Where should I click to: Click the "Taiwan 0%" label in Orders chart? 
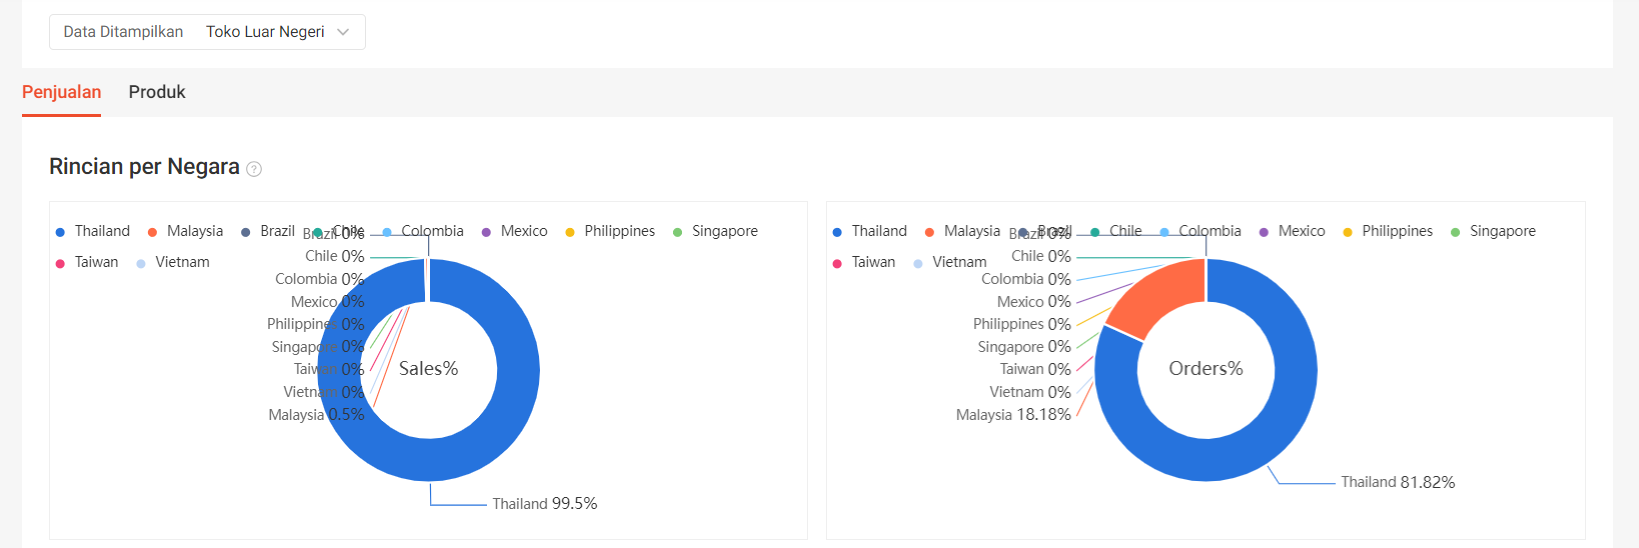coord(1035,369)
